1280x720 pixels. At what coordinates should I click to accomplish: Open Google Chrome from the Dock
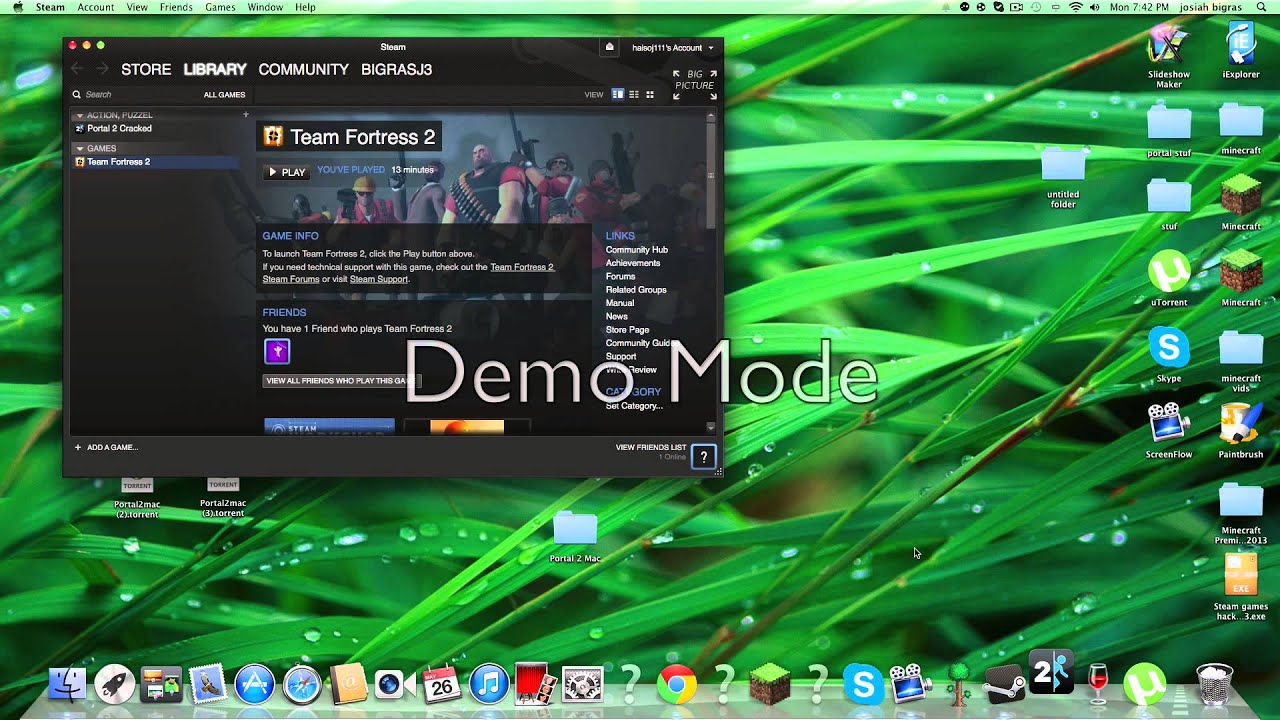677,685
